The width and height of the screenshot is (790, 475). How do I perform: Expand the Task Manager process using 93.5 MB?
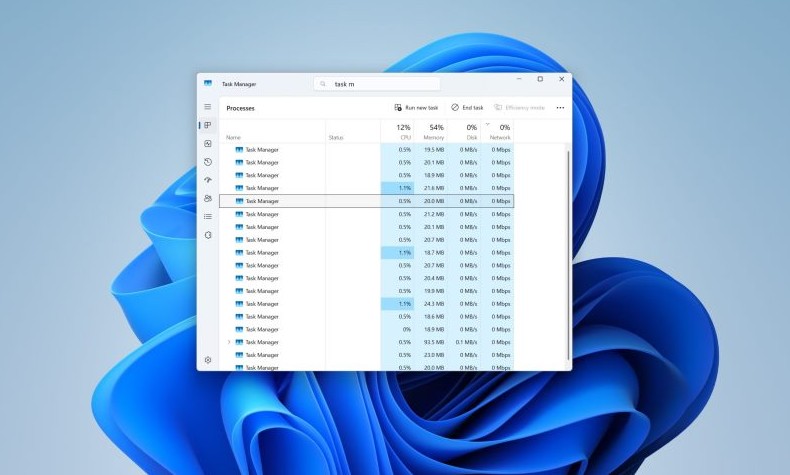229,342
